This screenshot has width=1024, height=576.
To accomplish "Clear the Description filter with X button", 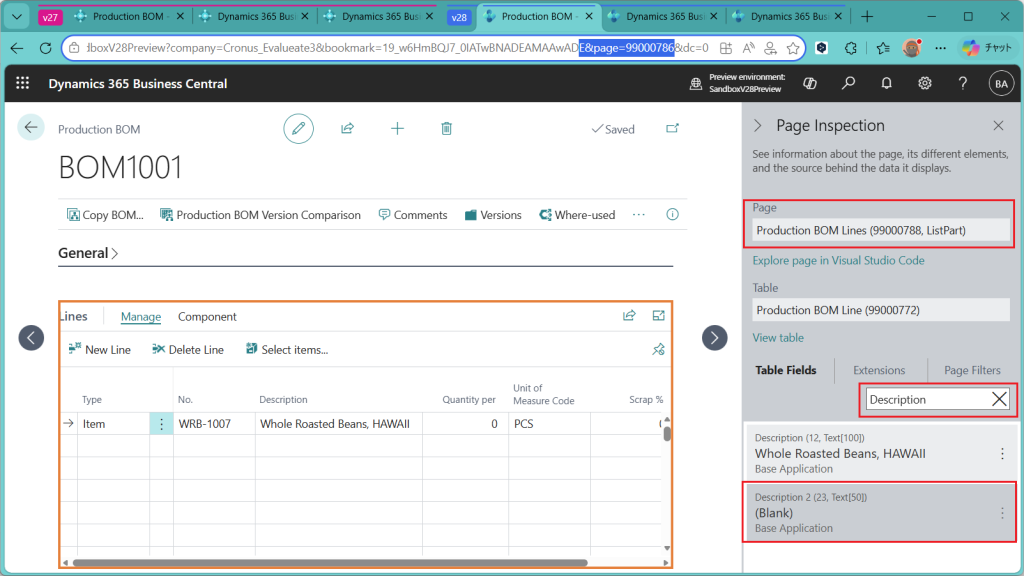I will point(998,399).
